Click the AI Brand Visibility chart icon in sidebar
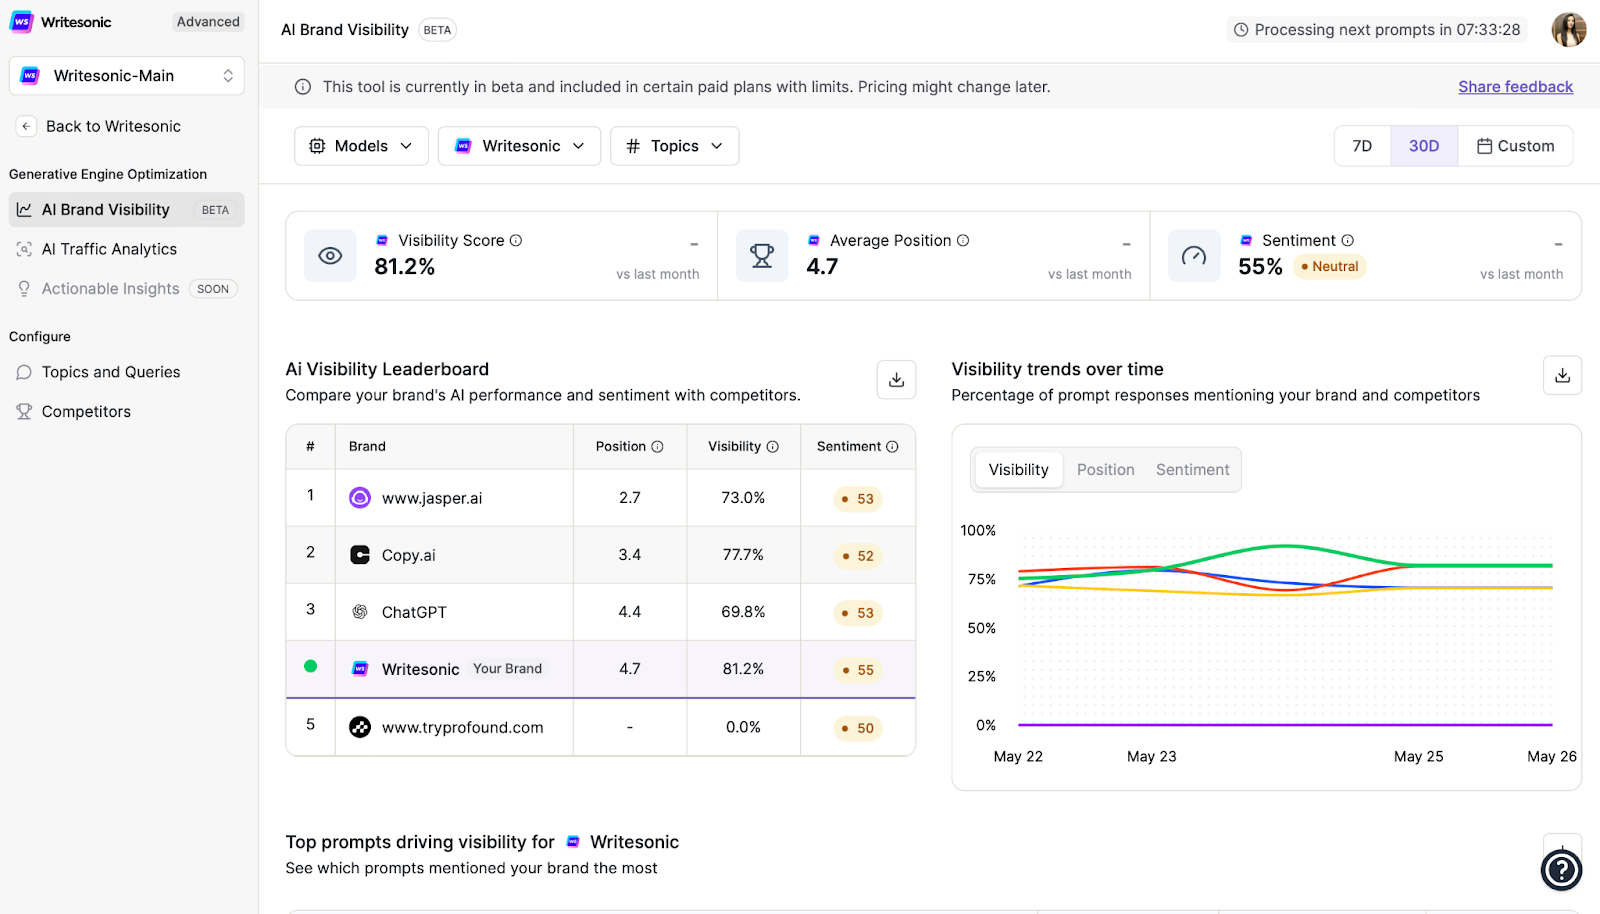1600x914 pixels. click(x=24, y=210)
